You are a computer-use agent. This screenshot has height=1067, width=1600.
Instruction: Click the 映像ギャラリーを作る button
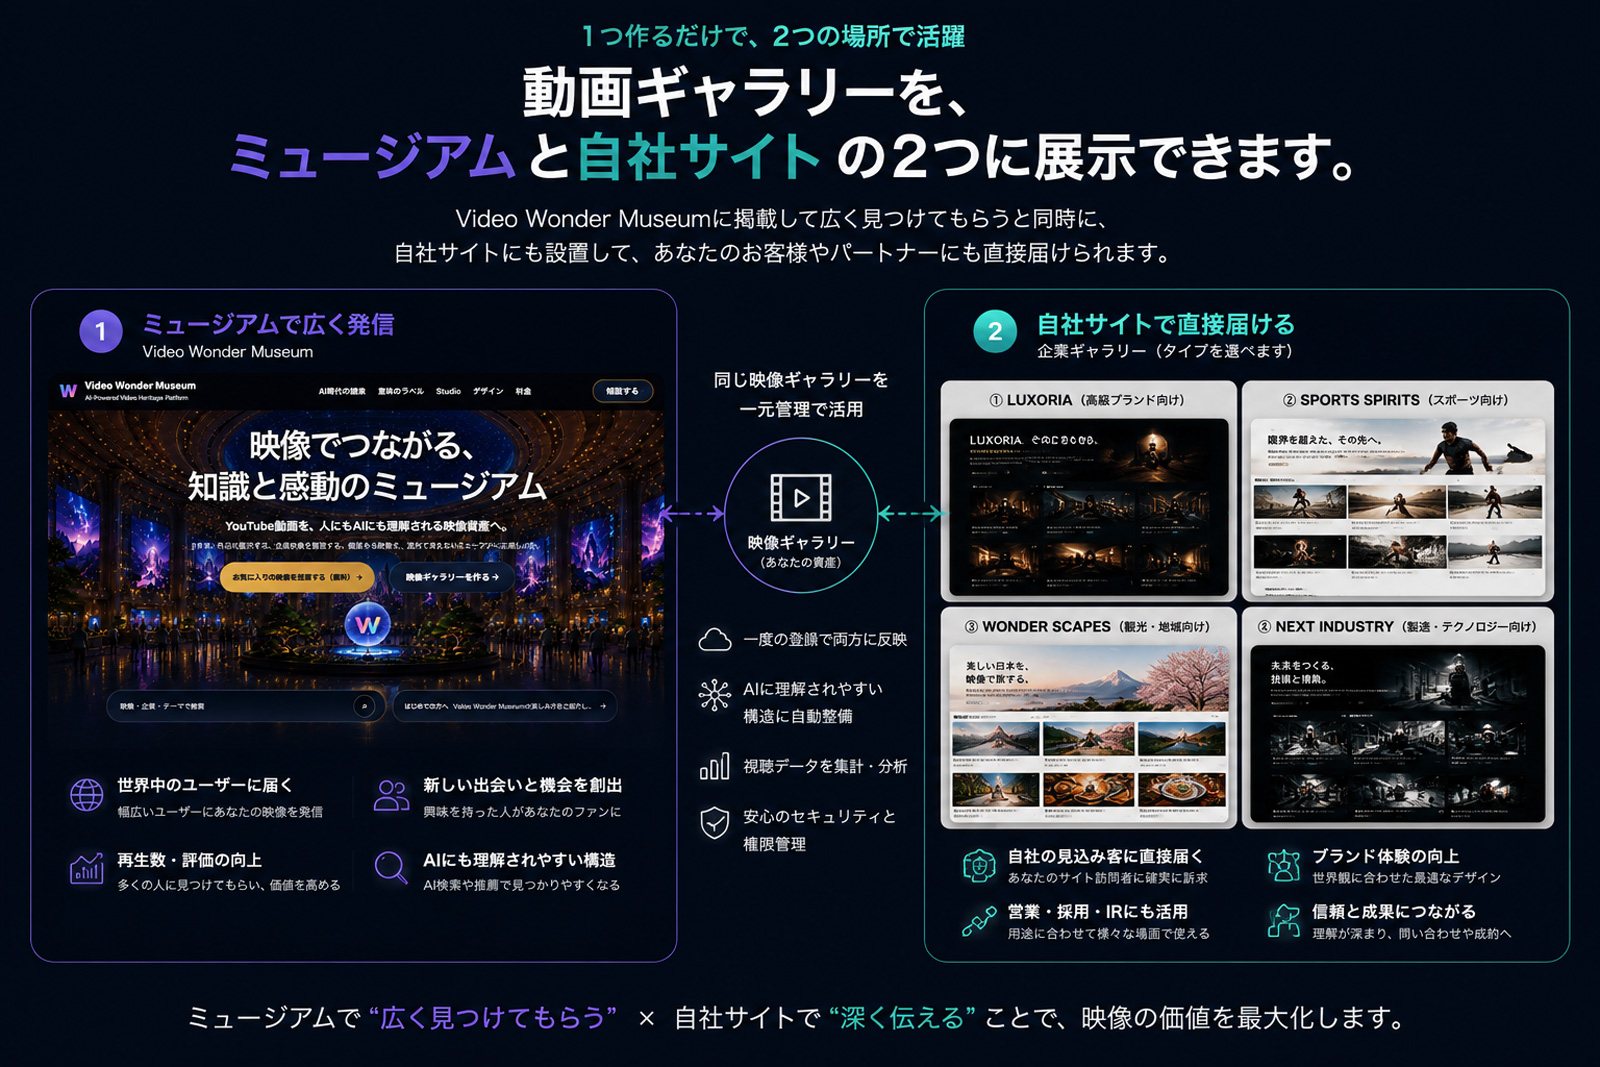(x=452, y=577)
